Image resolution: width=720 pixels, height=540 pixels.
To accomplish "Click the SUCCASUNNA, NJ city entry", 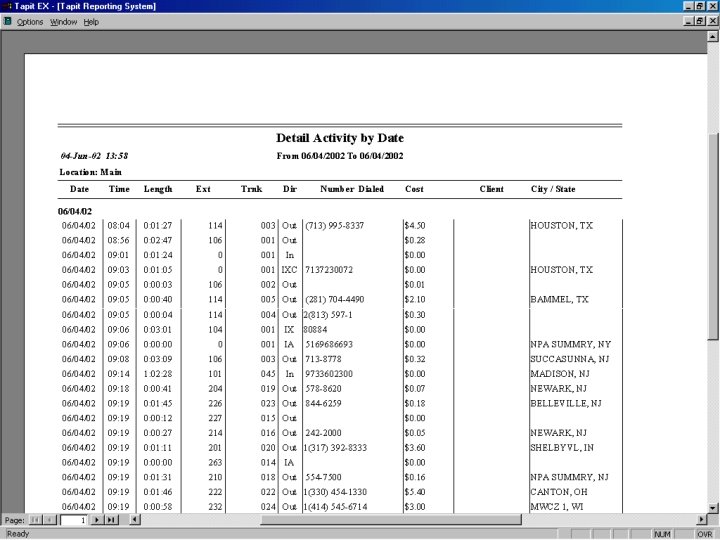I will 569,359.
